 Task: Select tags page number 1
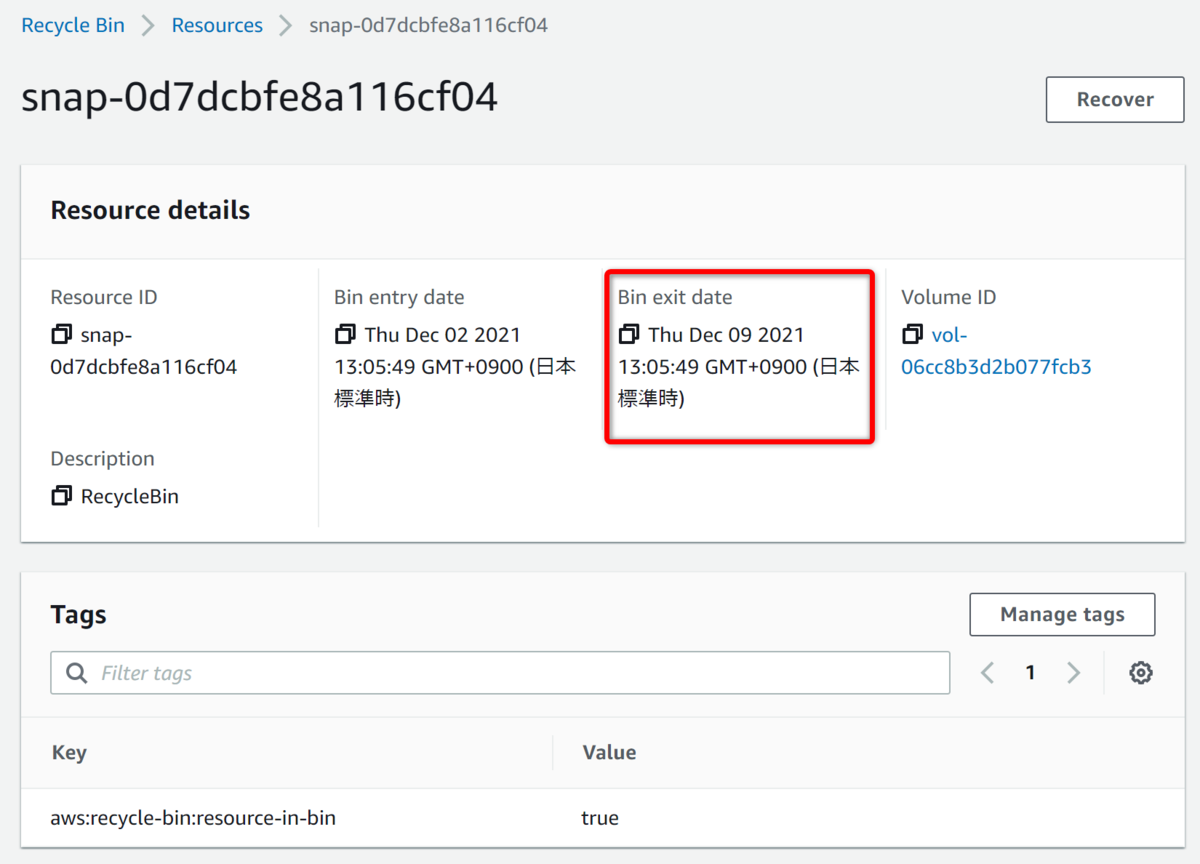coord(1030,673)
